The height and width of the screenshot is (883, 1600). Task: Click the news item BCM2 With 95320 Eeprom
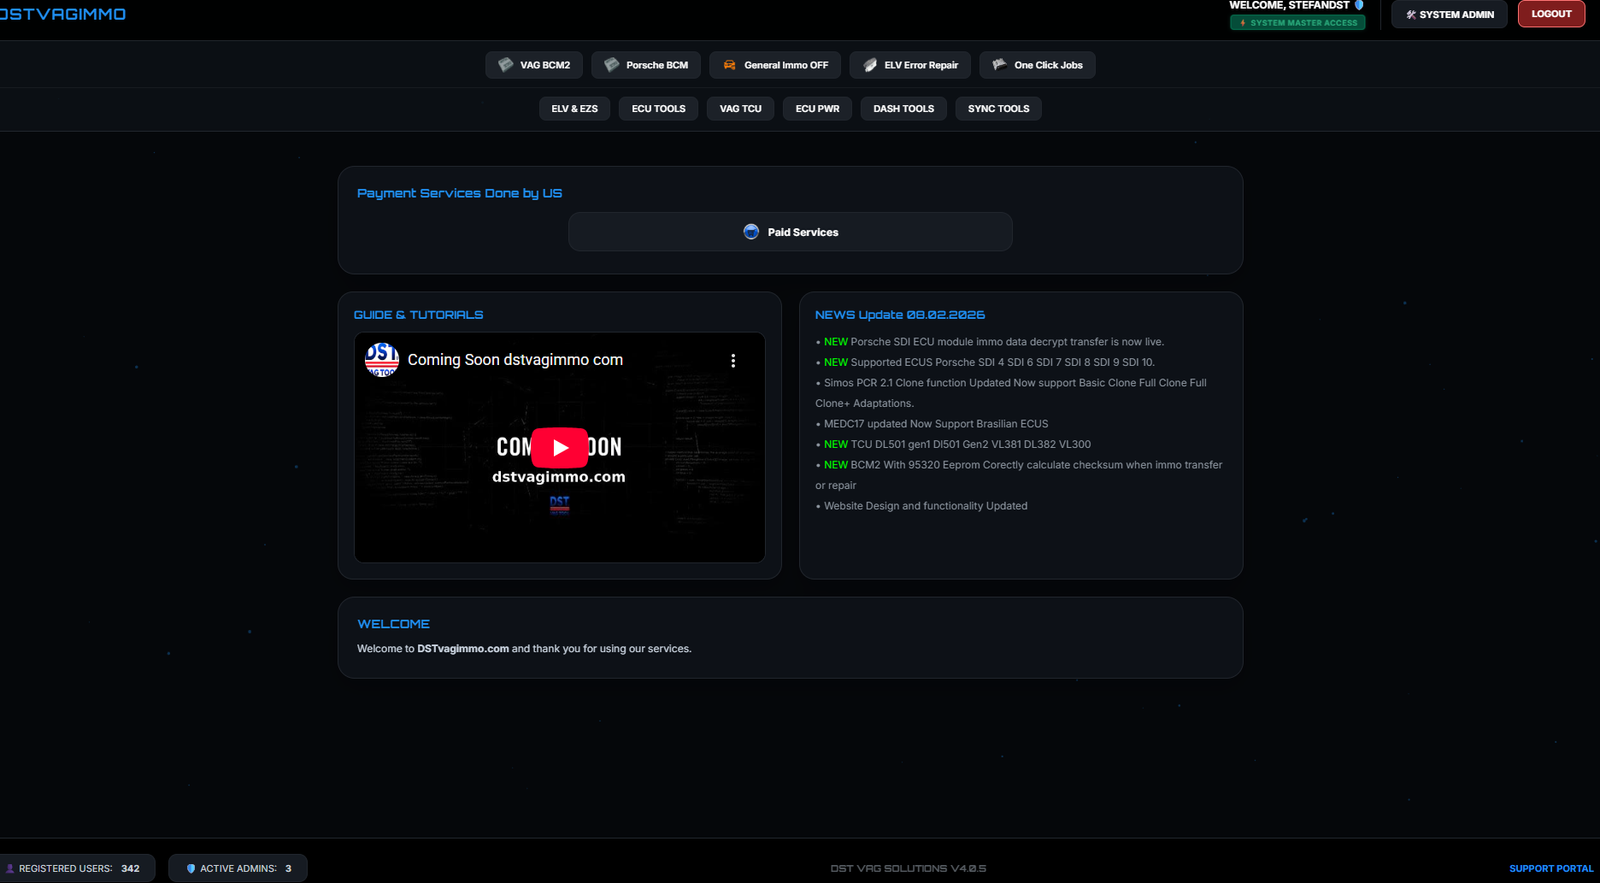click(1019, 475)
